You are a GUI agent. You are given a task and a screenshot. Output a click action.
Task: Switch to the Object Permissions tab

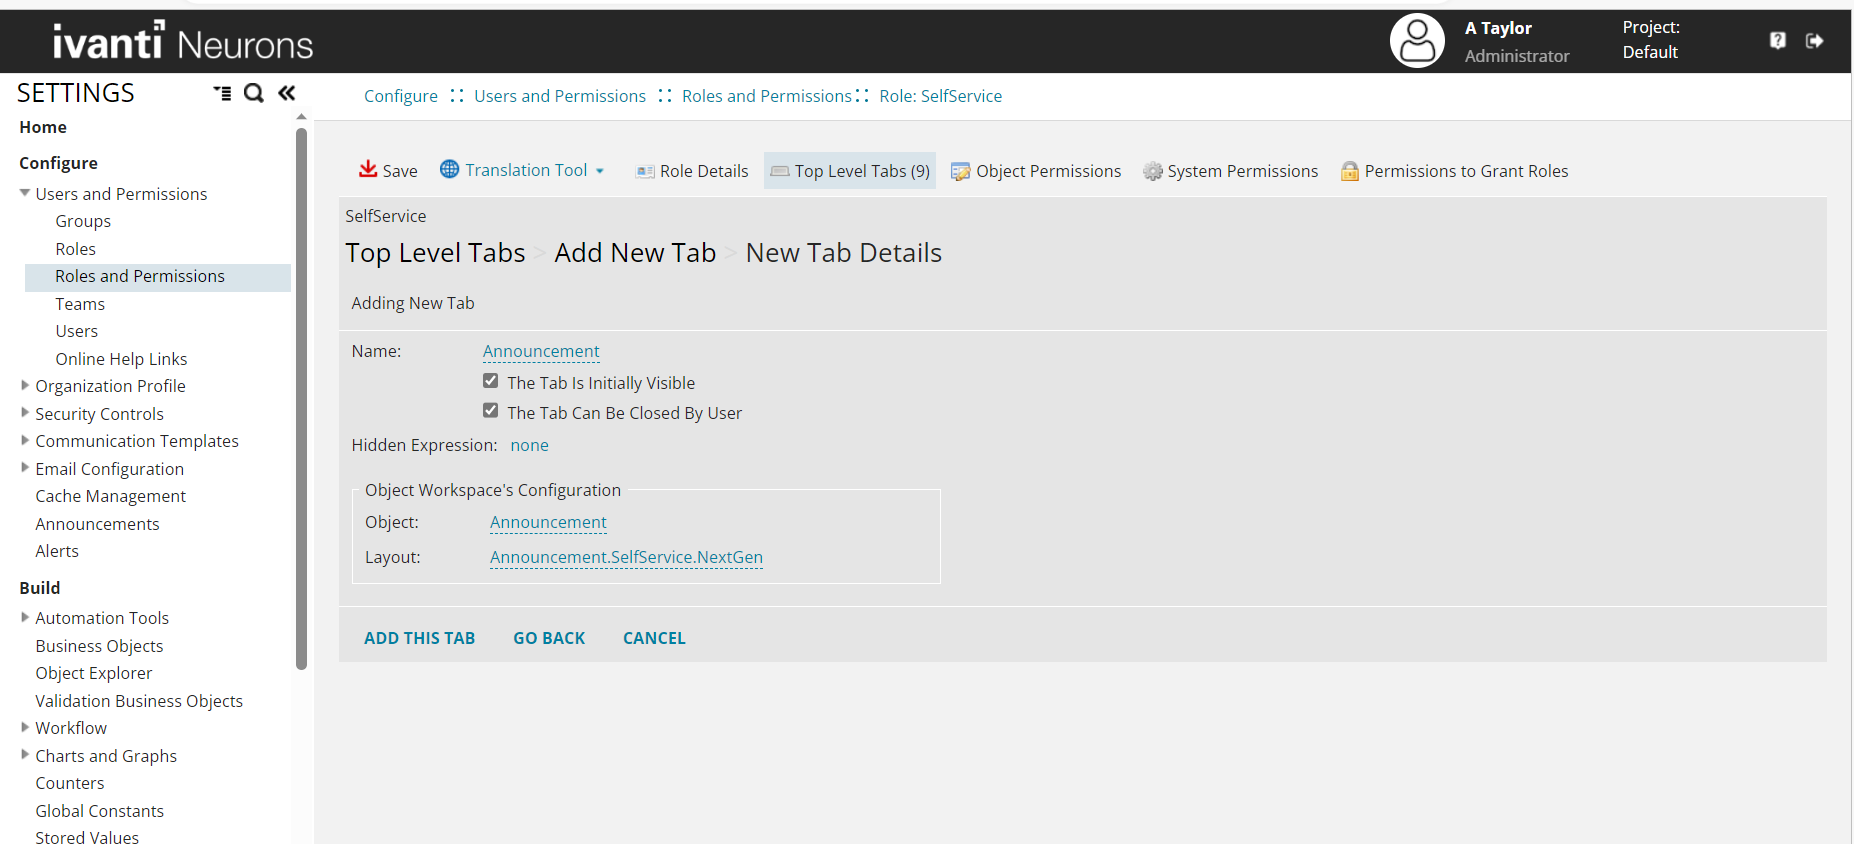[x=1036, y=171]
